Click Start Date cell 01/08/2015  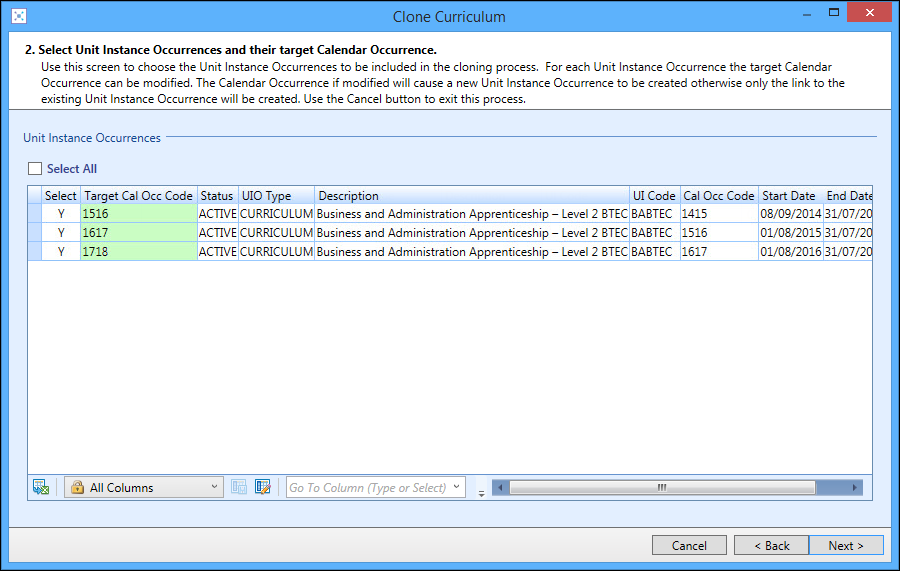tap(790, 232)
